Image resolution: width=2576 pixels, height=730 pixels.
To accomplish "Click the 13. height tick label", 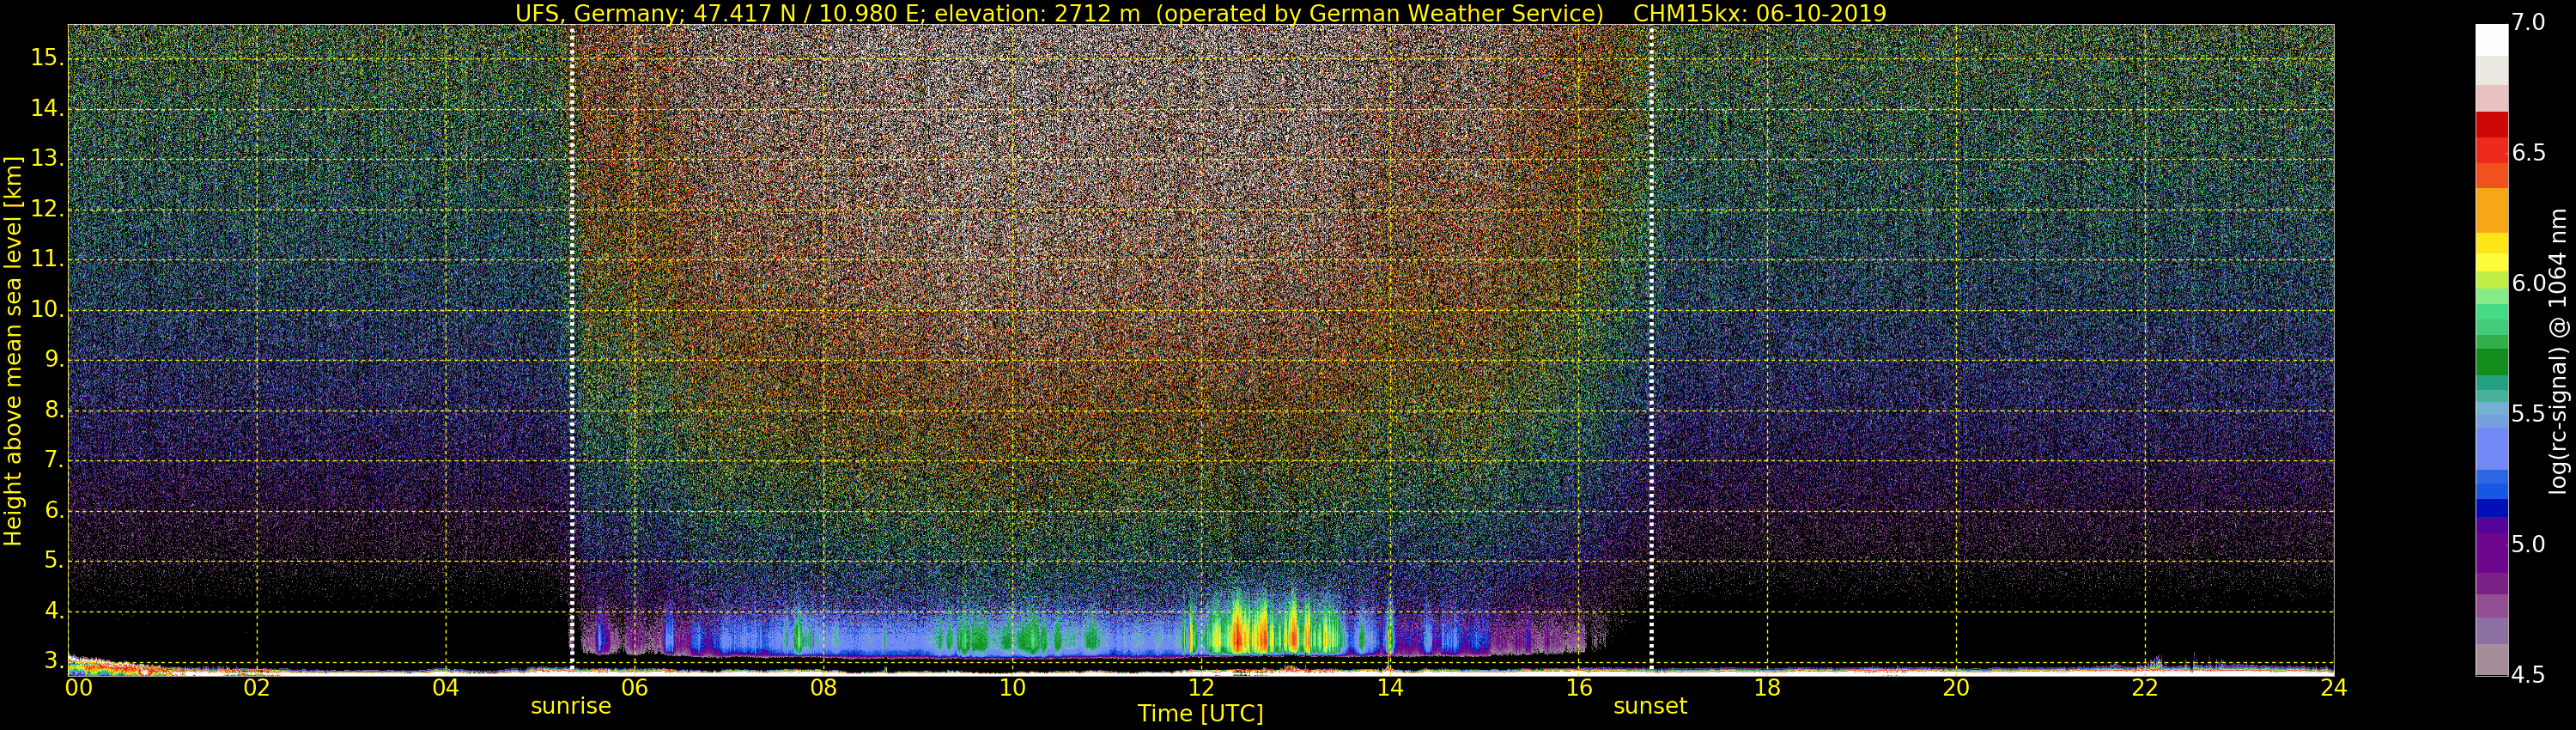I will pyautogui.click(x=47, y=158).
